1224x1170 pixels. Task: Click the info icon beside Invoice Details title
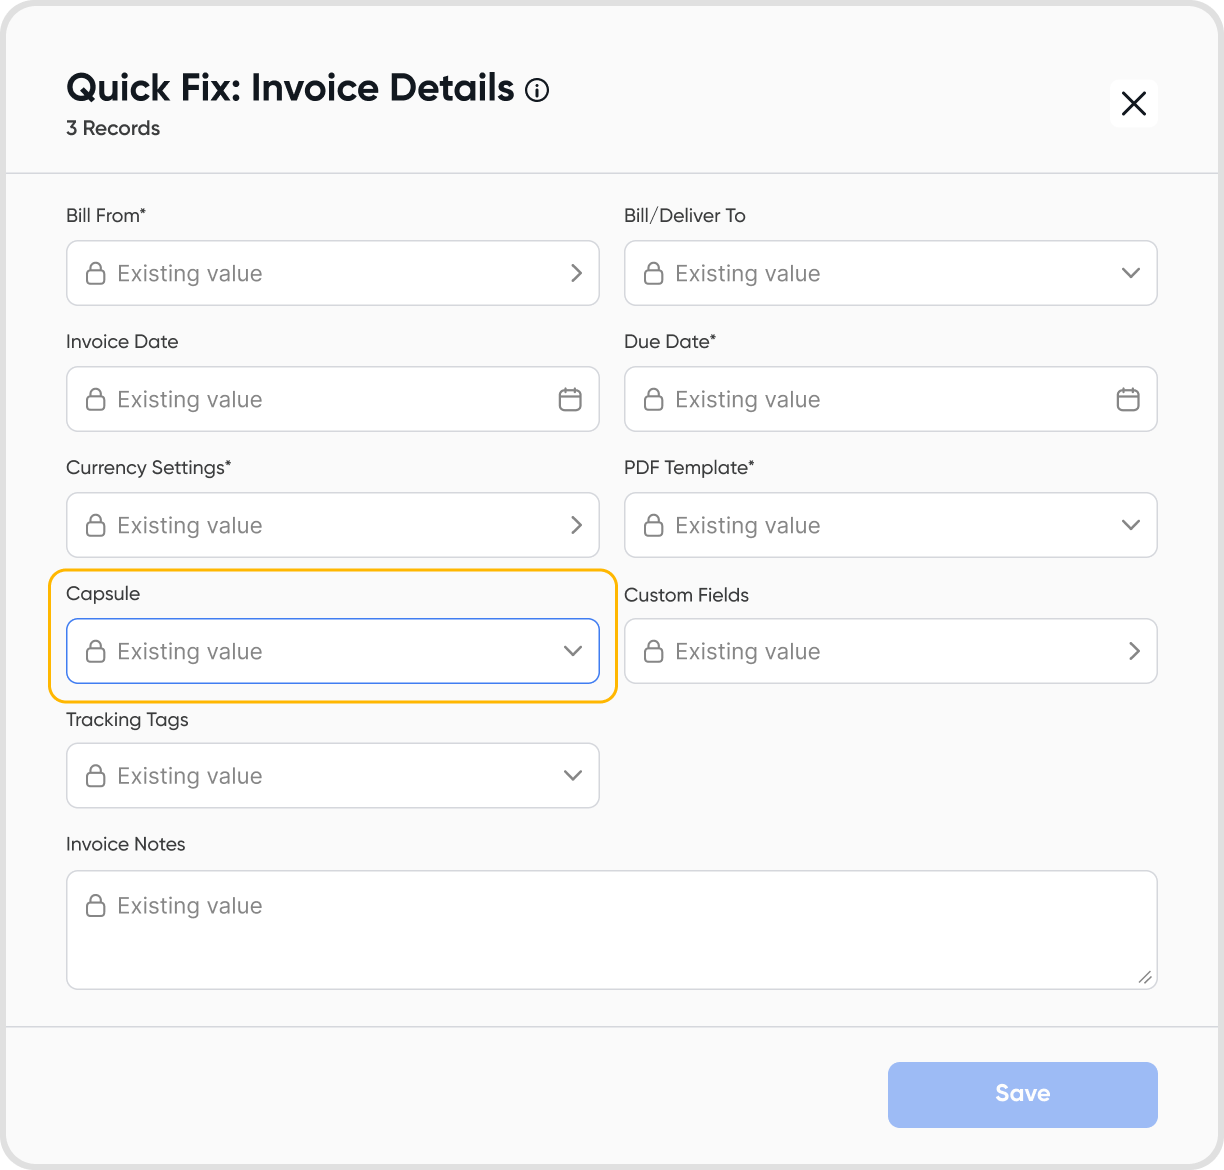(x=537, y=91)
